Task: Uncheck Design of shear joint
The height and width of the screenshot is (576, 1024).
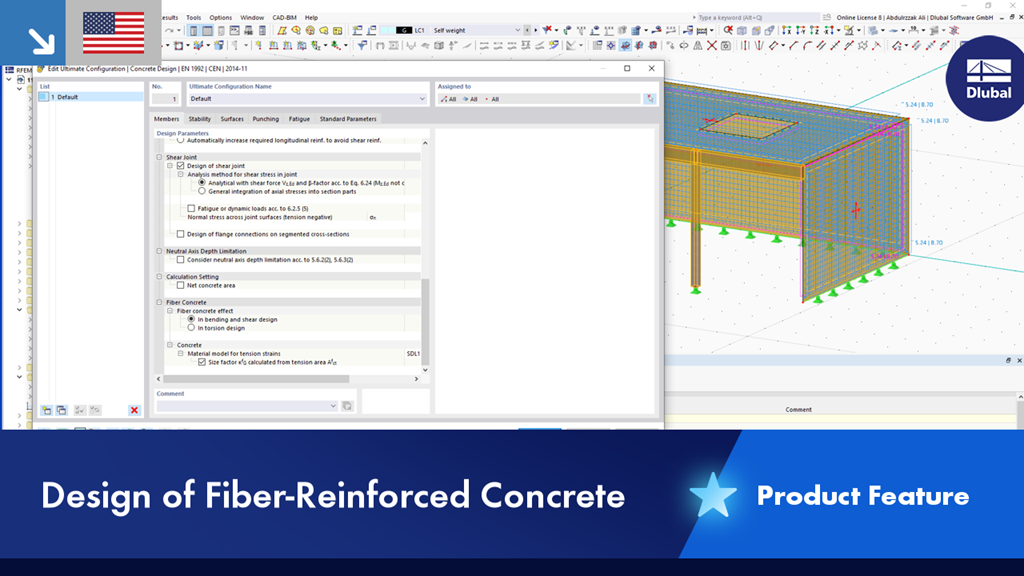Action: point(181,166)
